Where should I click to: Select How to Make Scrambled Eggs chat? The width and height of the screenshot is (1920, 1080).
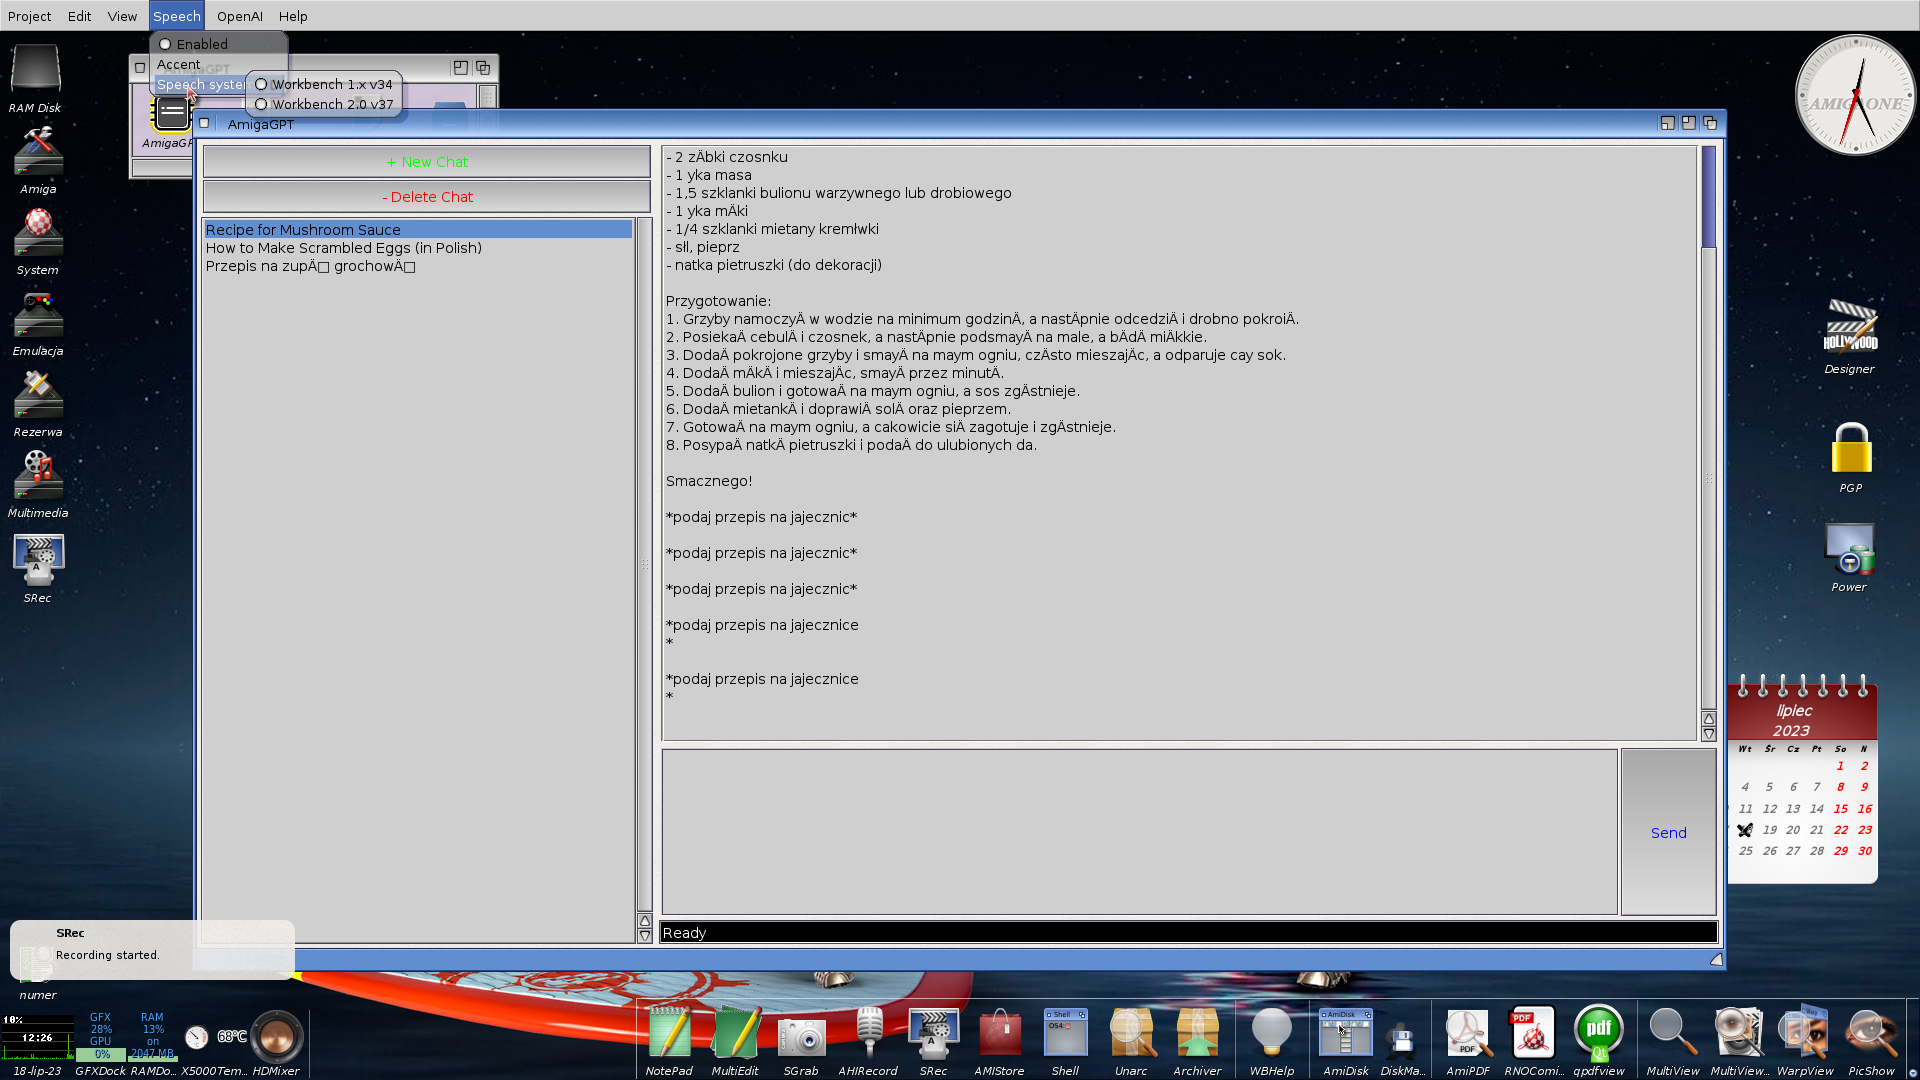point(418,248)
